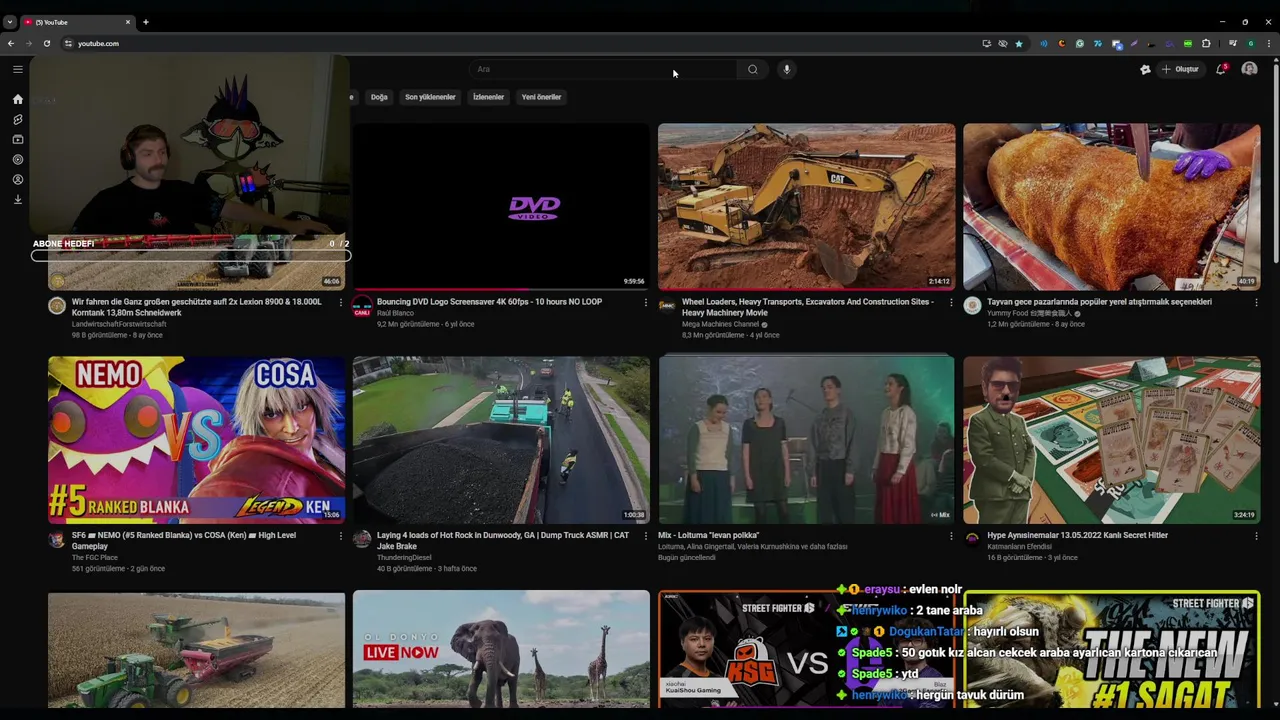Image resolution: width=1280 pixels, height=720 pixels.
Task: Open options for Hype Ayrıısınemalar Secret Hitler video
Action: 1256,536
